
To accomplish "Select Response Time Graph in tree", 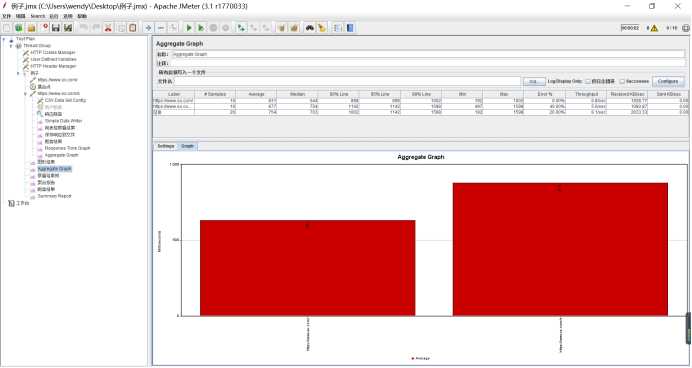I will point(67,148).
